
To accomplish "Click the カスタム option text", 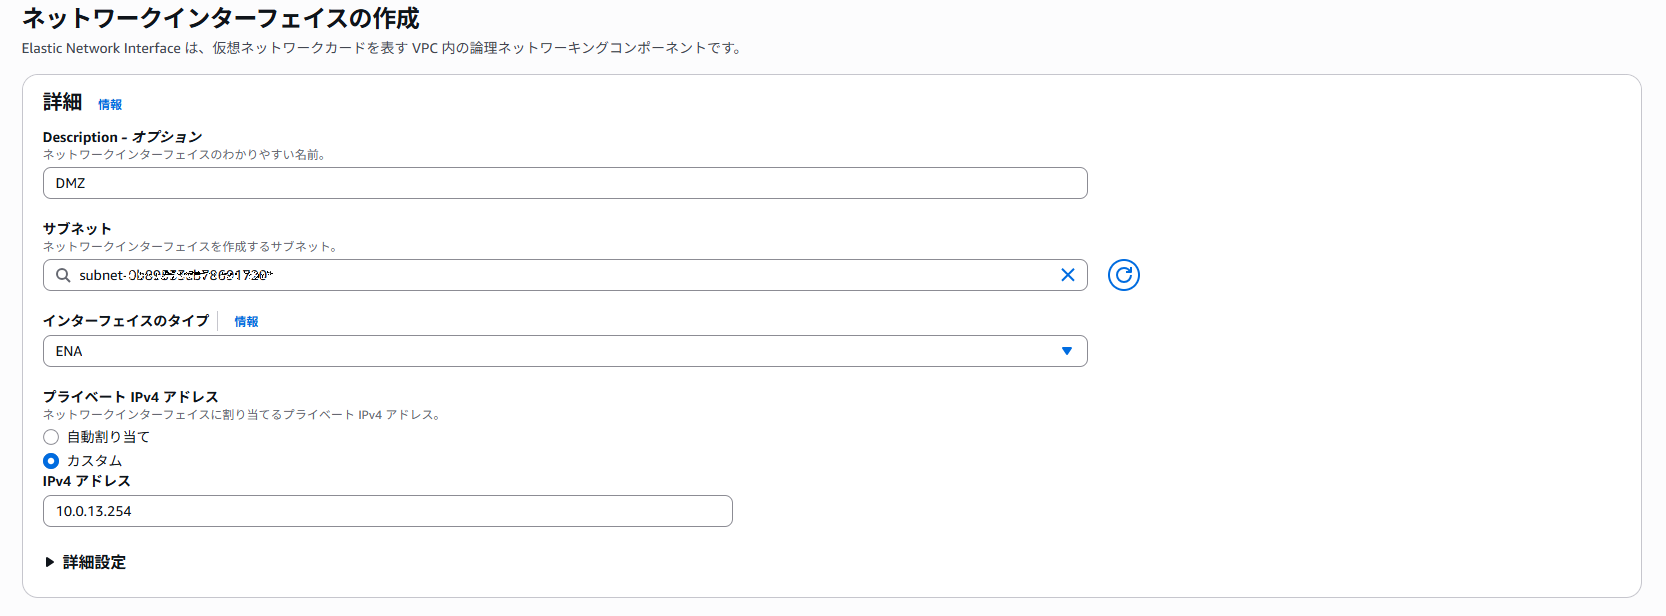I will tap(94, 461).
